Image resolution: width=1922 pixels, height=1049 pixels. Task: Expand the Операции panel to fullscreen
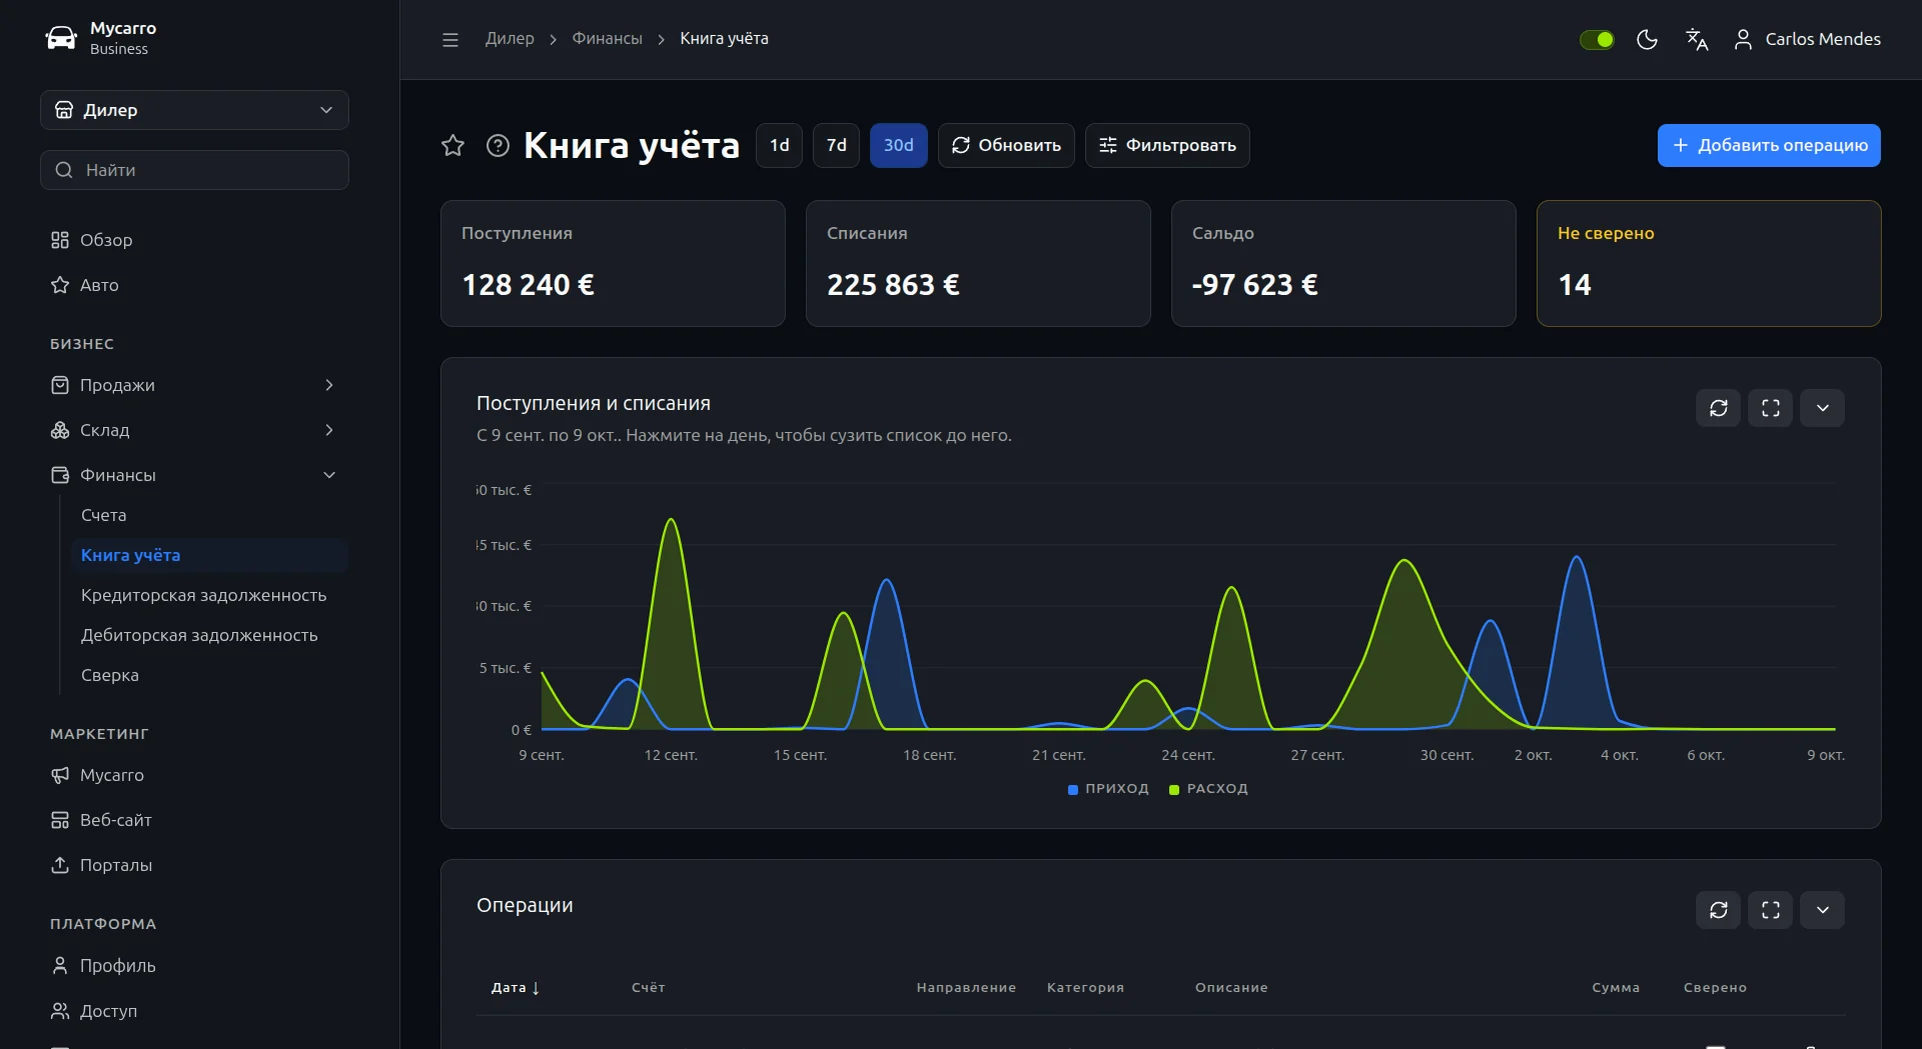1771,910
